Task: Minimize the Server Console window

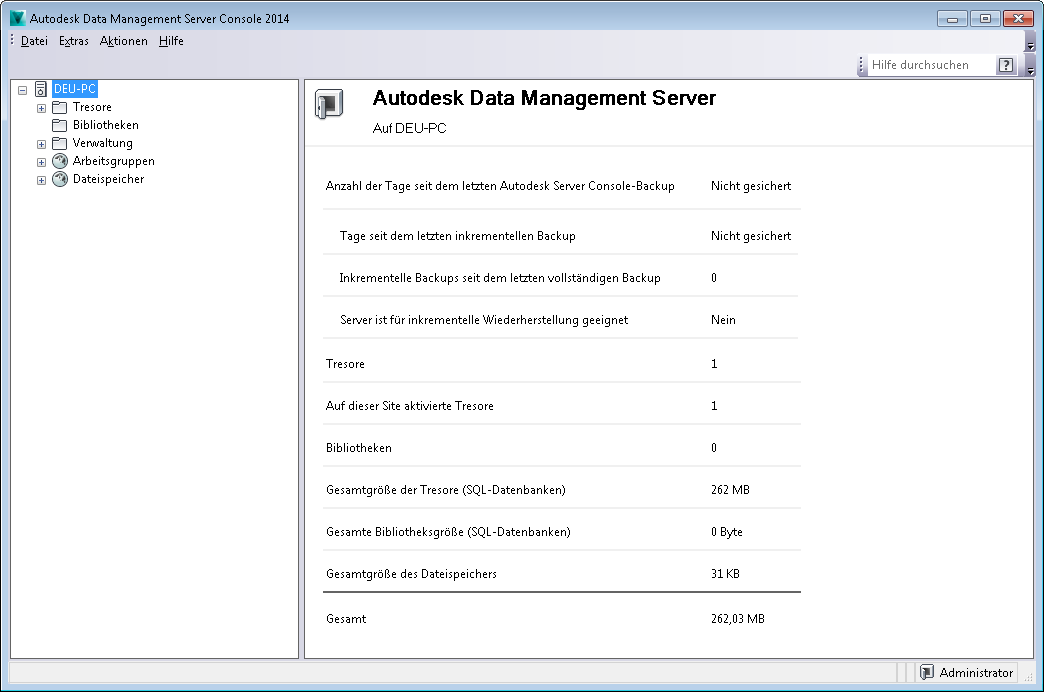Action: coord(952,19)
